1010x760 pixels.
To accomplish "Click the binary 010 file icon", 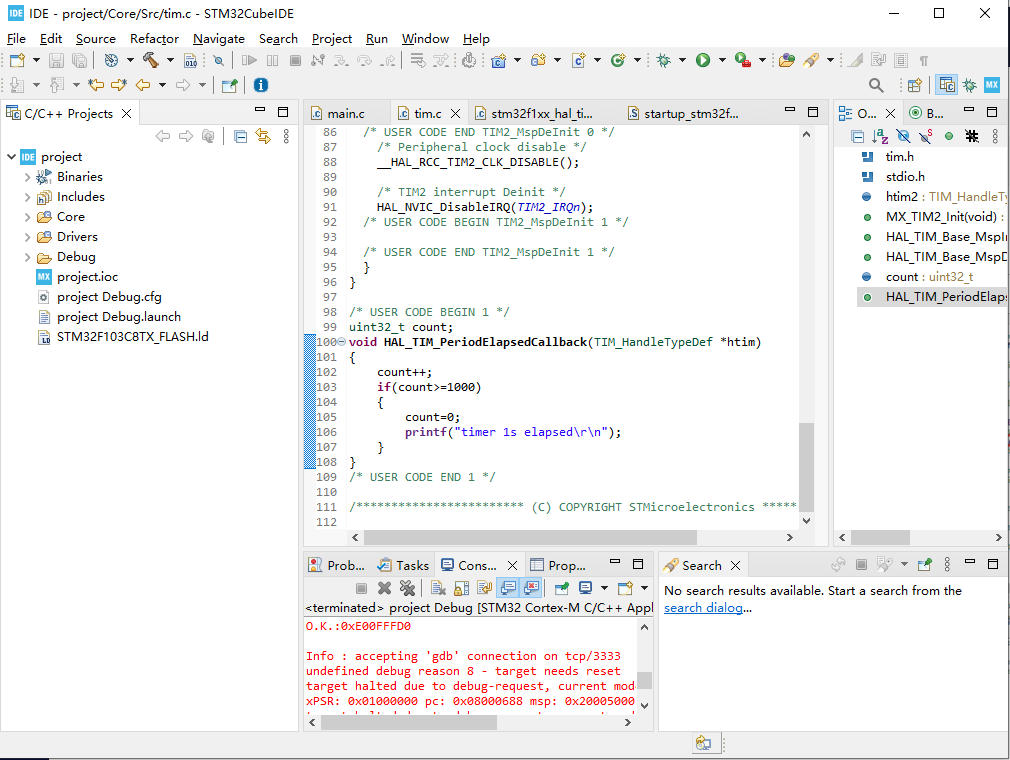I will pos(191,61).
